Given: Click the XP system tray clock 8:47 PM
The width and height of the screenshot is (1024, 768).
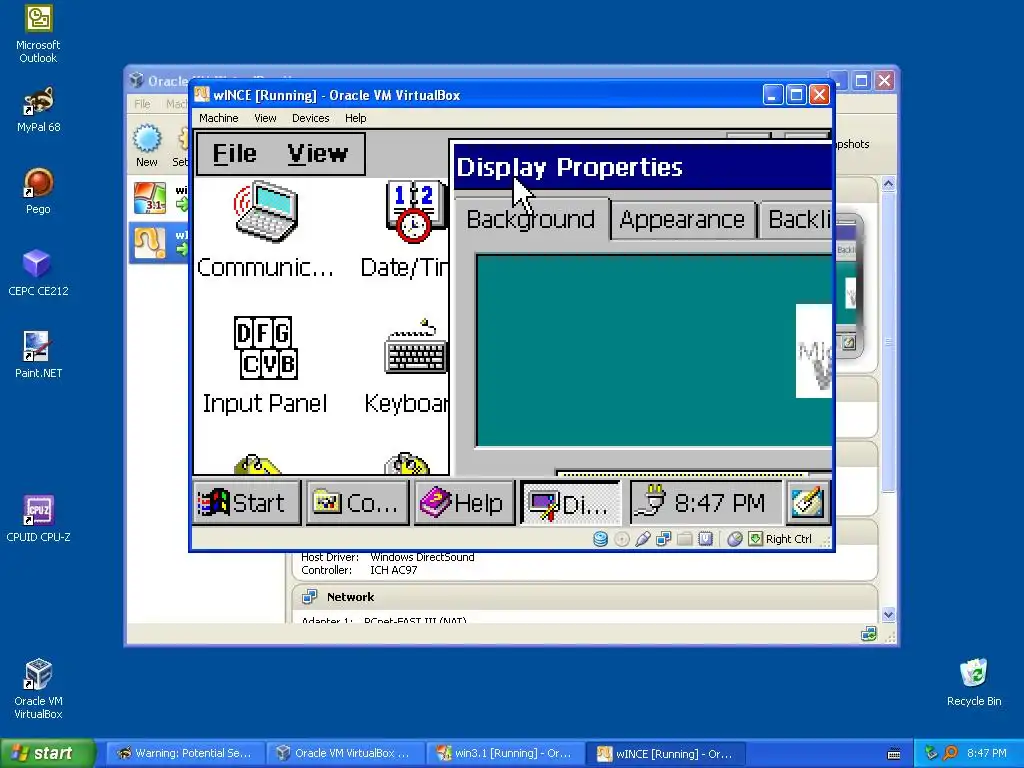Looking at the screenshot, I should (987, 753).
